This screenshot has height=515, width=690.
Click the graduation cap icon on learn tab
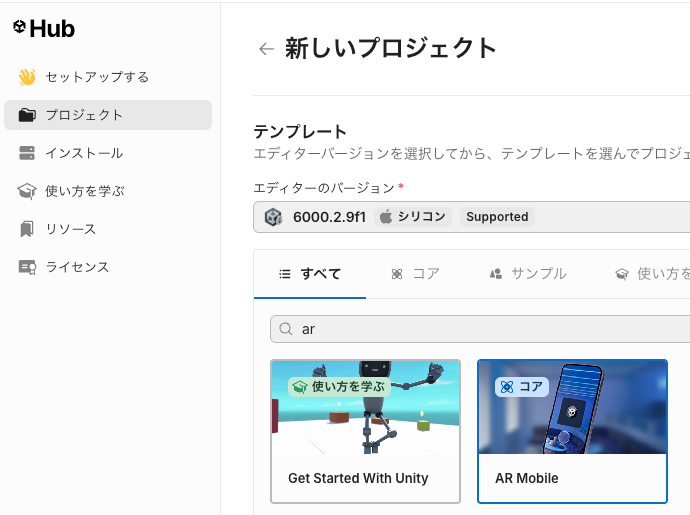(x=622, y=274)
